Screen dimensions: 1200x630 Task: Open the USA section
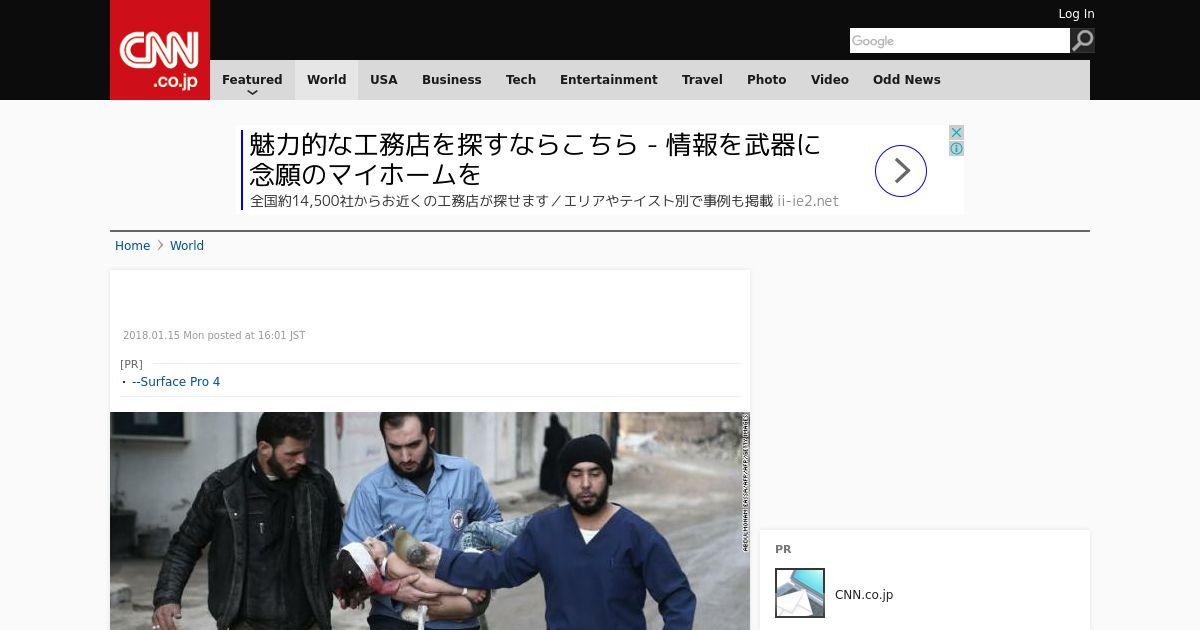384,80
